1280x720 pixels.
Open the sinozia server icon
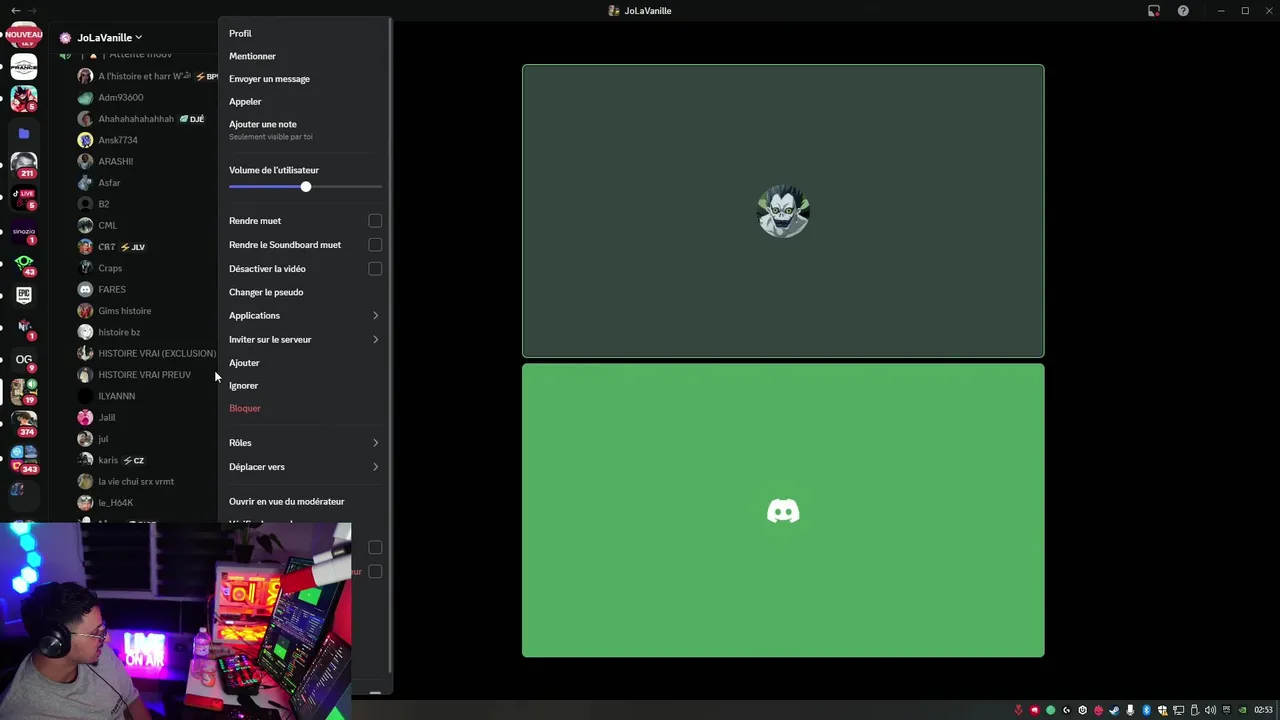coord(24,233)
